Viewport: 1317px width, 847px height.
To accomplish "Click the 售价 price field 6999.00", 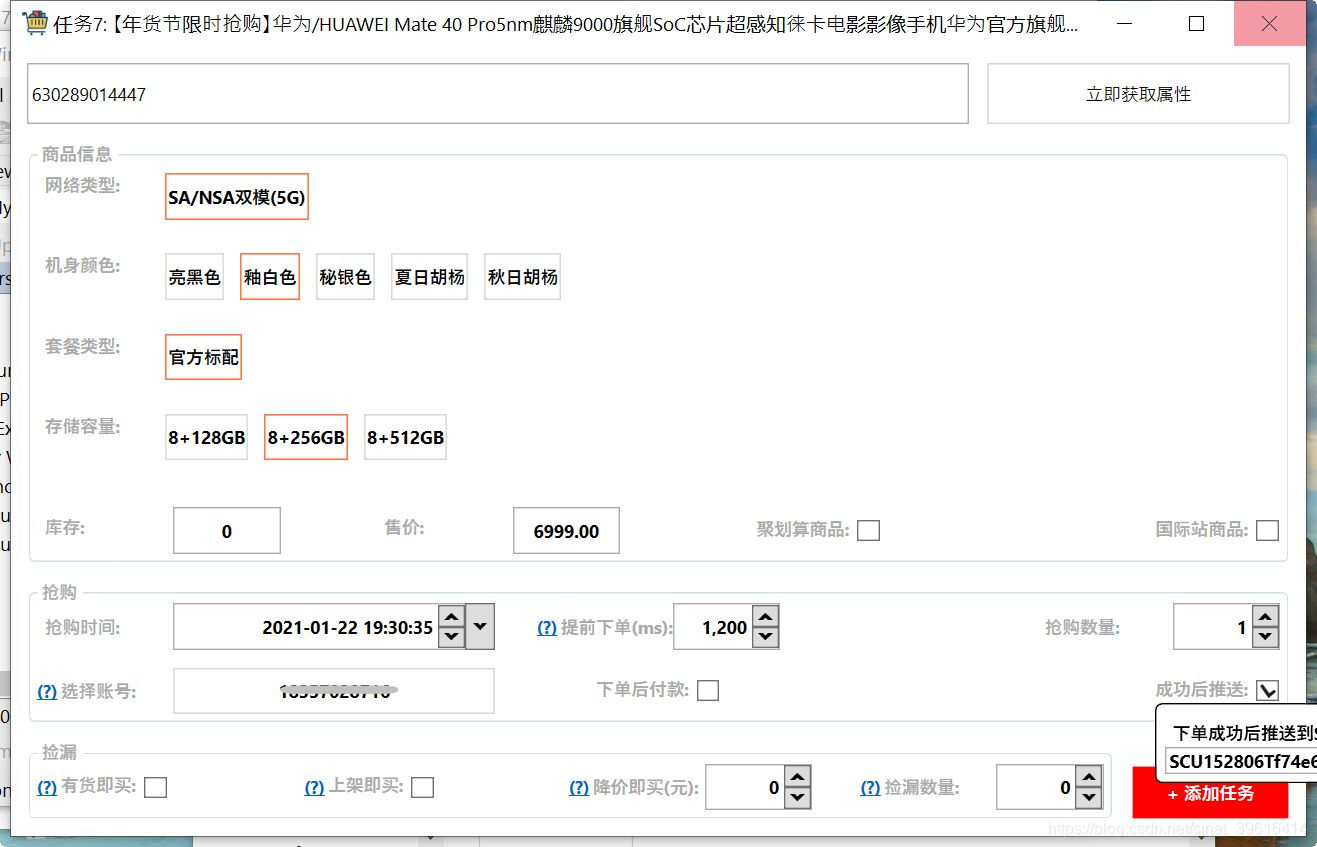I will [566, 531].
